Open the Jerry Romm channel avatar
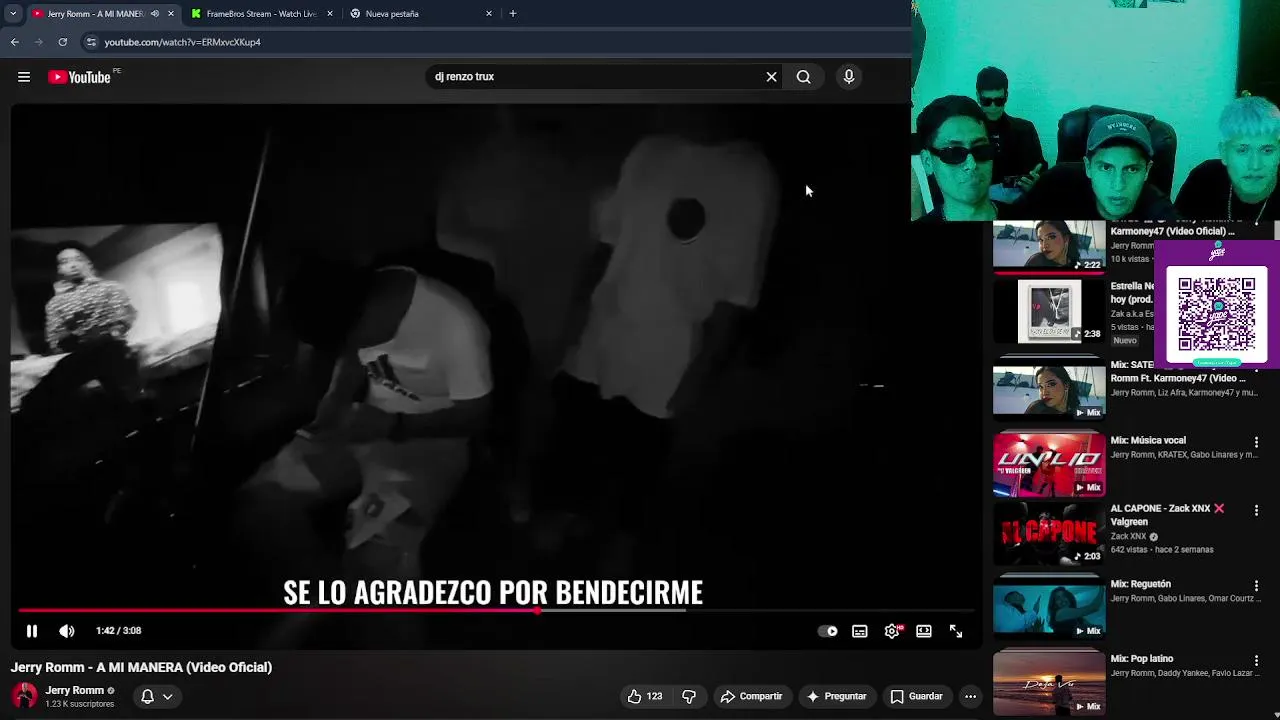The width and height of the screenshot is (1280, 720). point(24,696)
